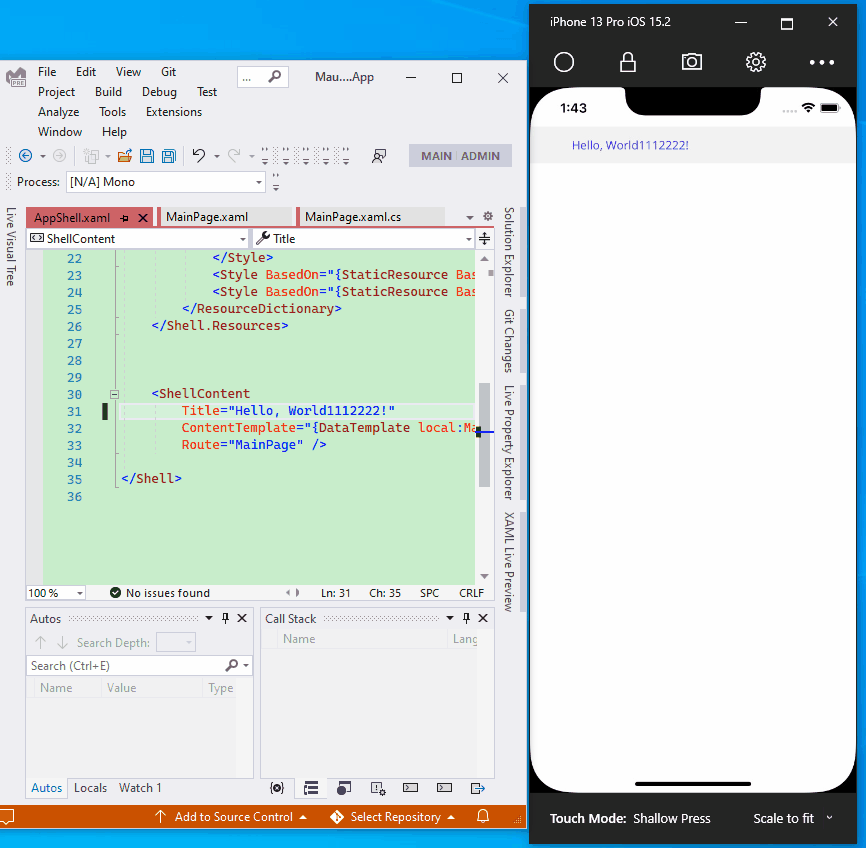866x848 pixels.
Task: Open the Autos panel window position dropdown
Action: point(209,618)
